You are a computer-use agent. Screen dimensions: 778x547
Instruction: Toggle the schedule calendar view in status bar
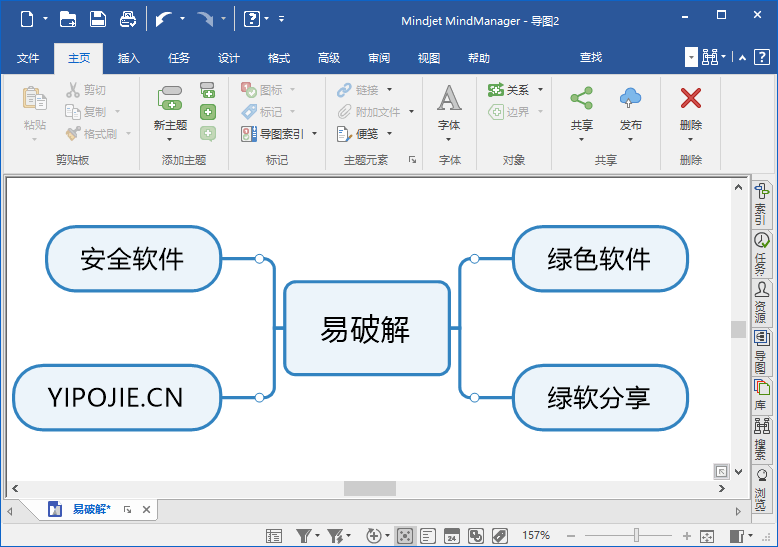point(451,536)
